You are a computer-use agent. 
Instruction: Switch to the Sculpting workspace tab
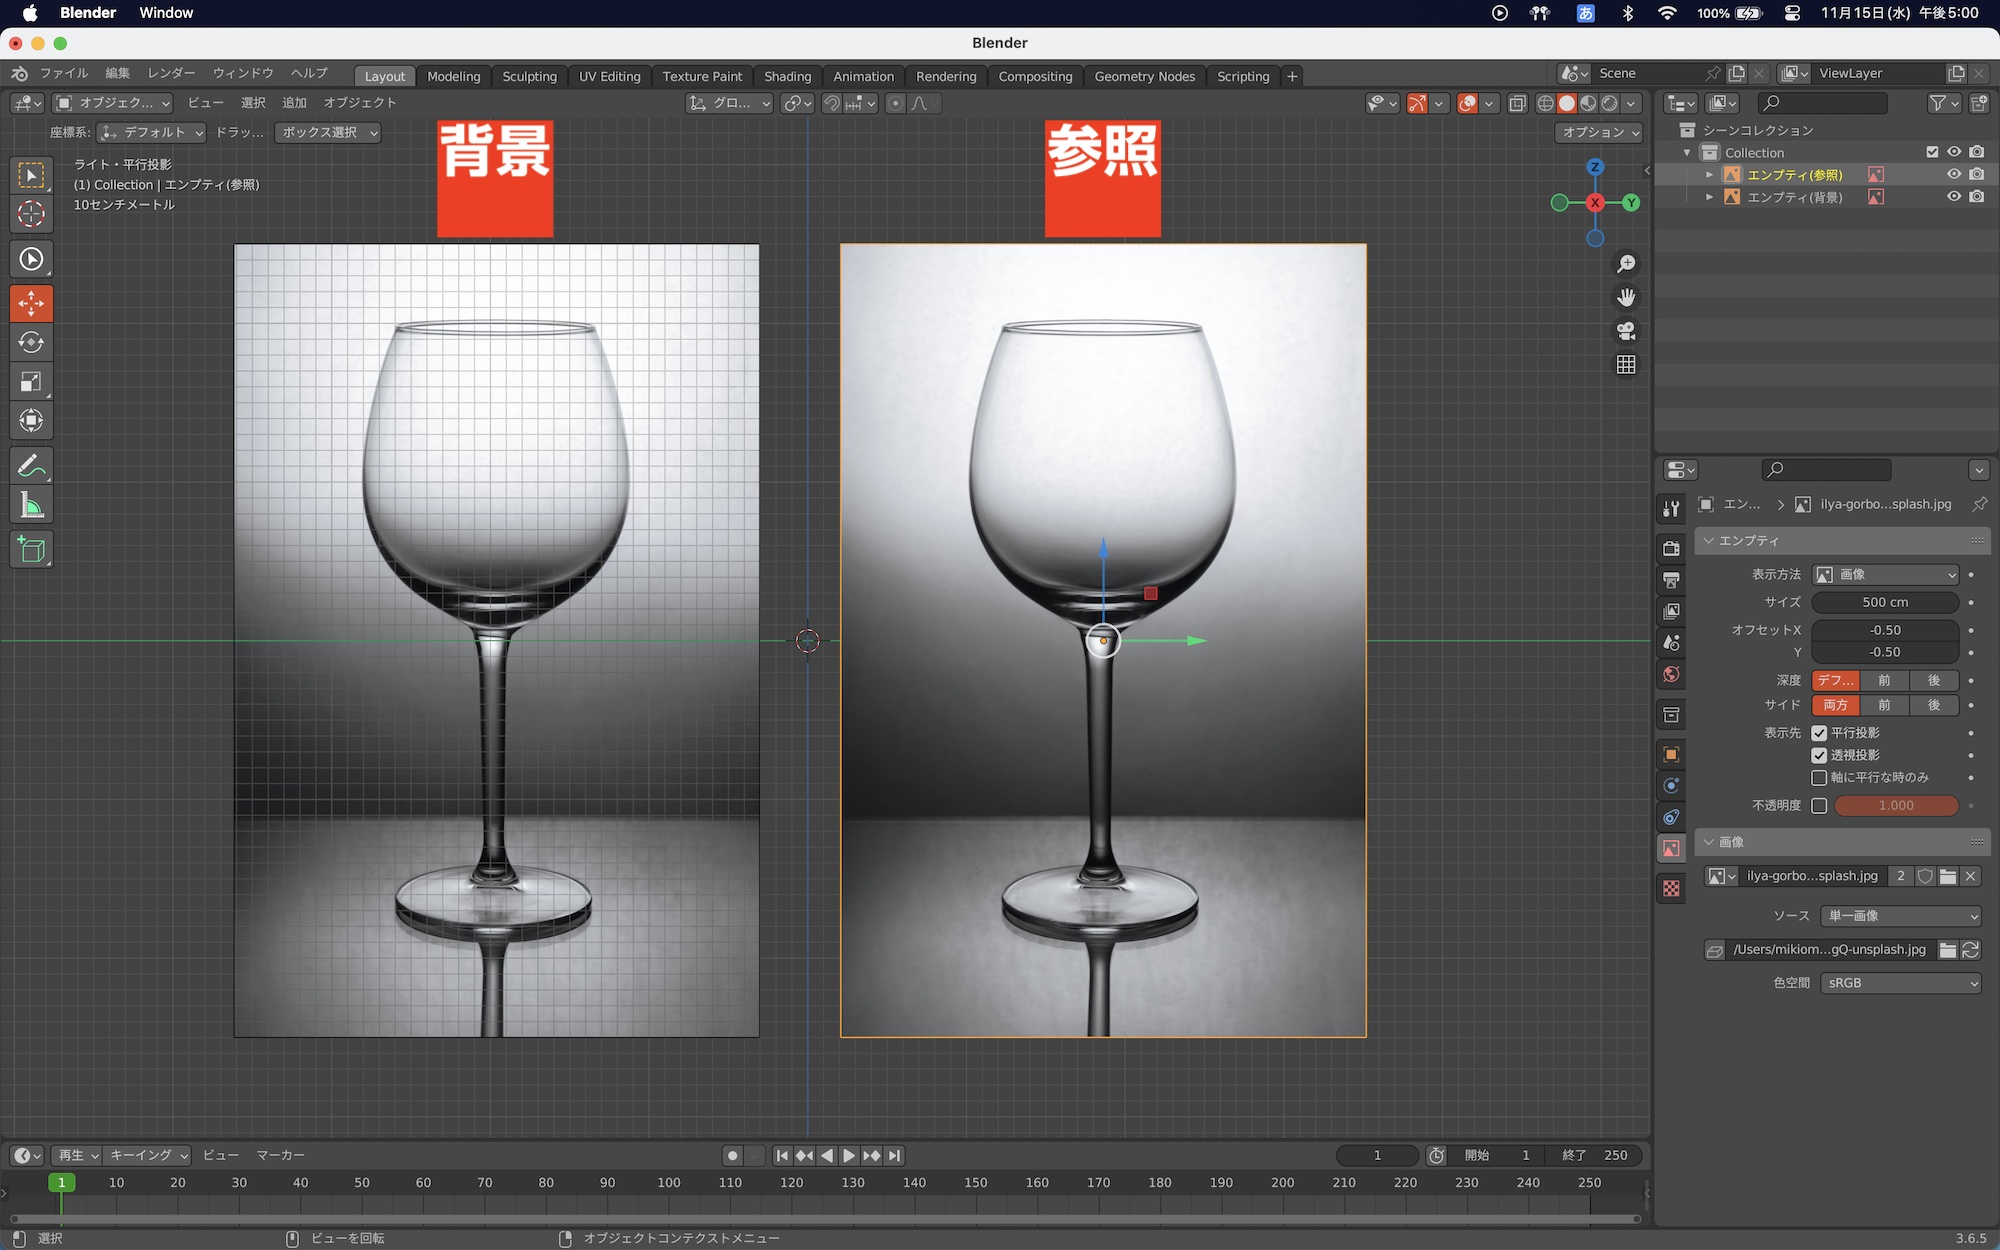(x=529, y=76)
